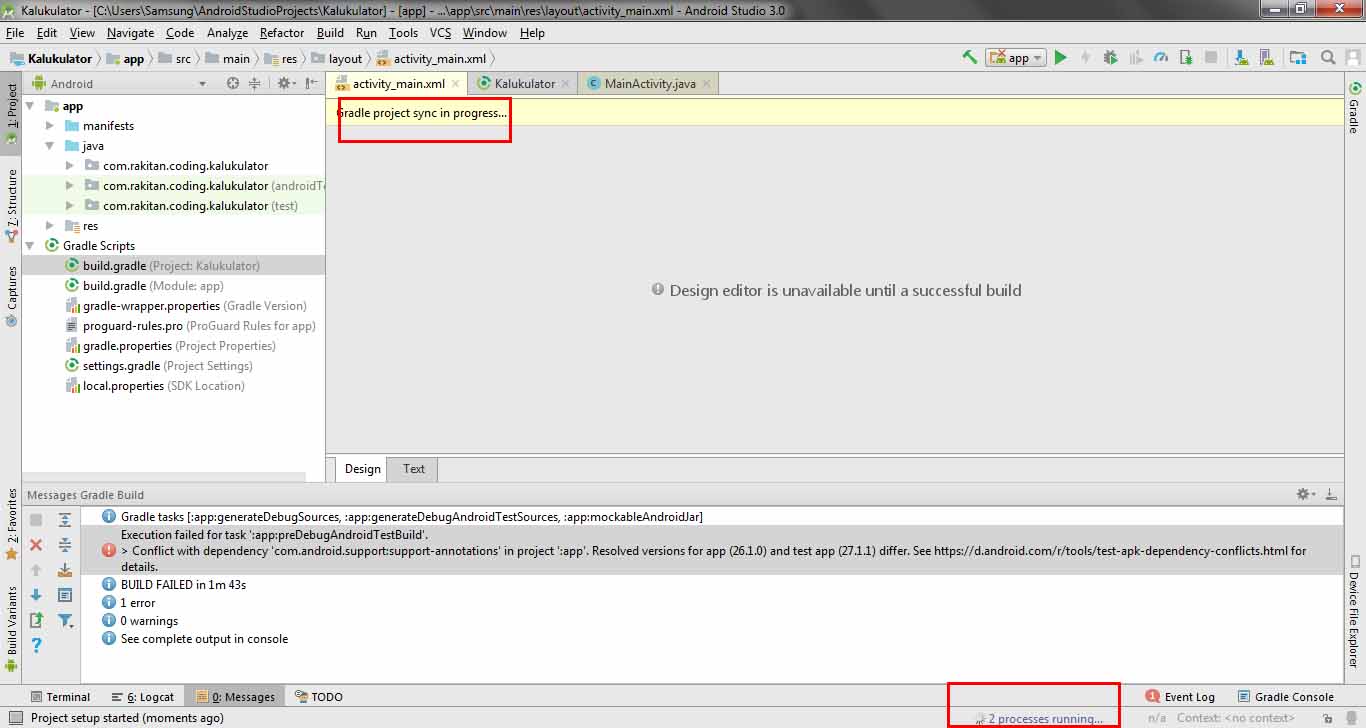Collapse the java folder
Viewport: 1366px width, 728px height.
(50, 145)
